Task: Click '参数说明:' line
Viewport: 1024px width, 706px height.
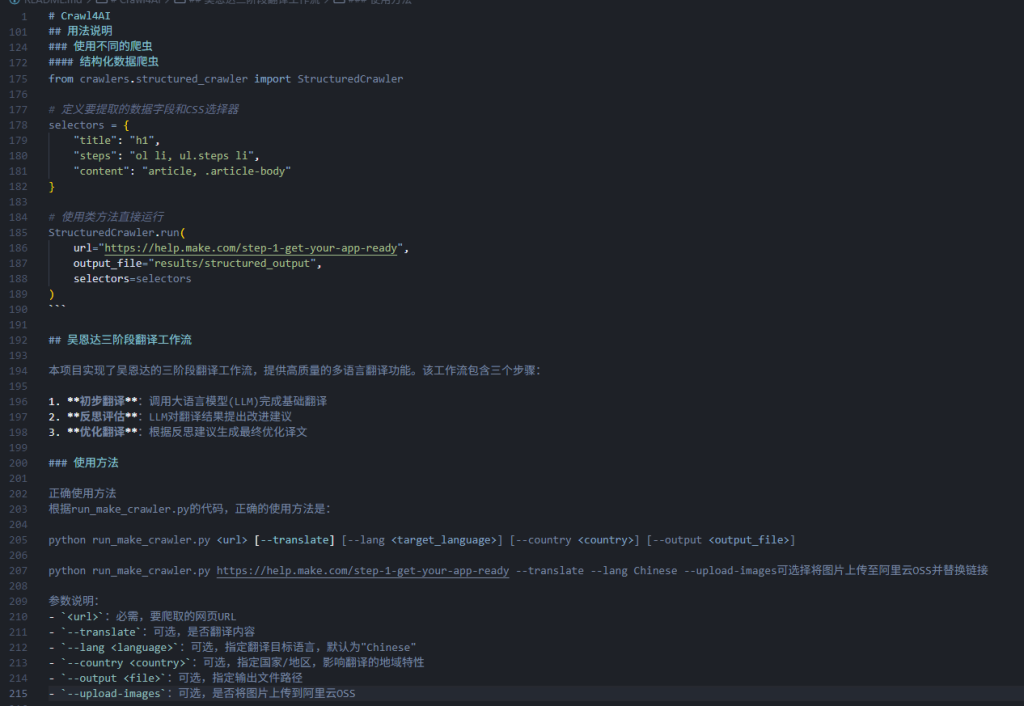Action: point(73,602)
